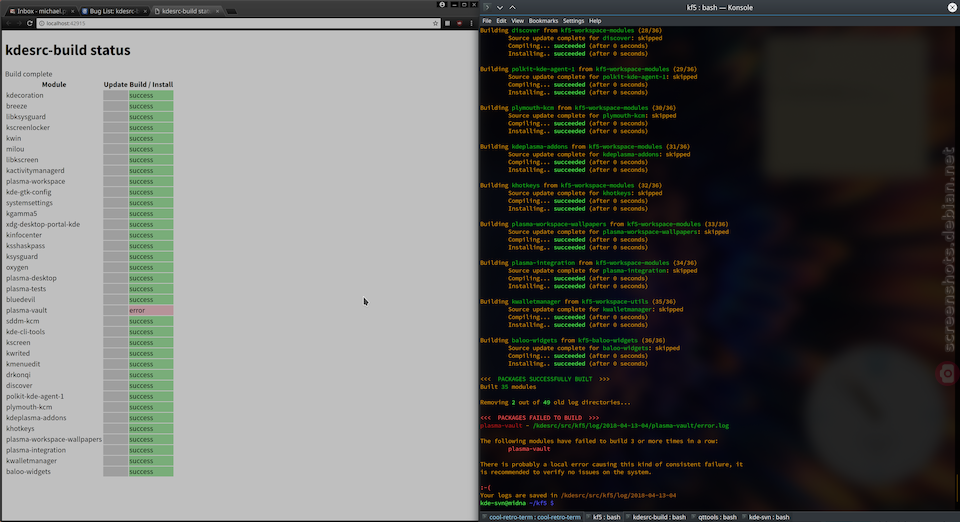Click the success cell for oxygen
Image resolution: width=960 pixels, height=522 pixels.
(x=151, y=267)
